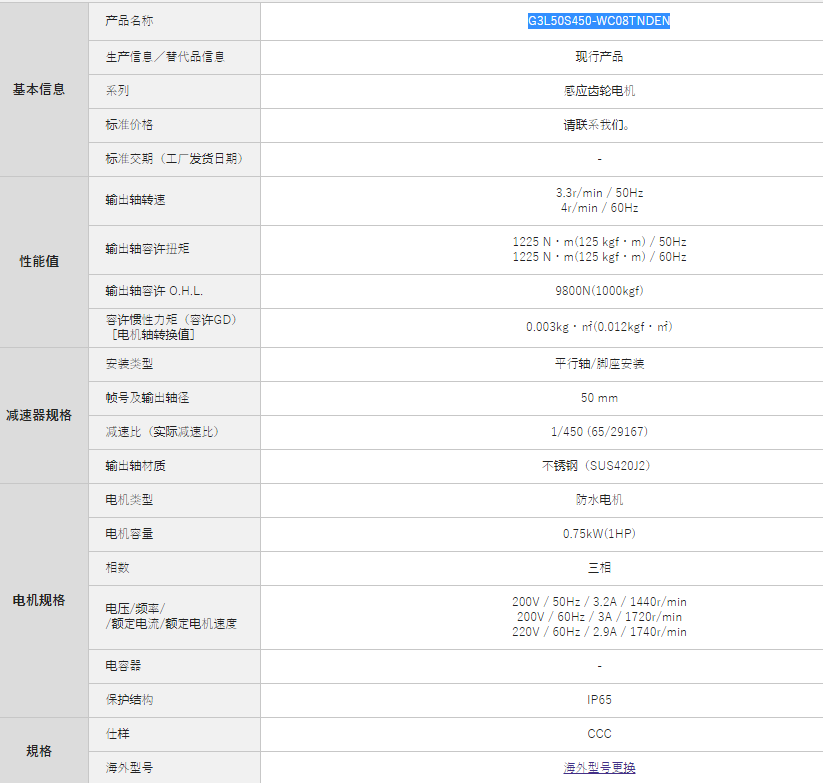Click the 现行产品 value cell
The width and height of the screenshot is (823, 783).
click(x=599, y=57)
